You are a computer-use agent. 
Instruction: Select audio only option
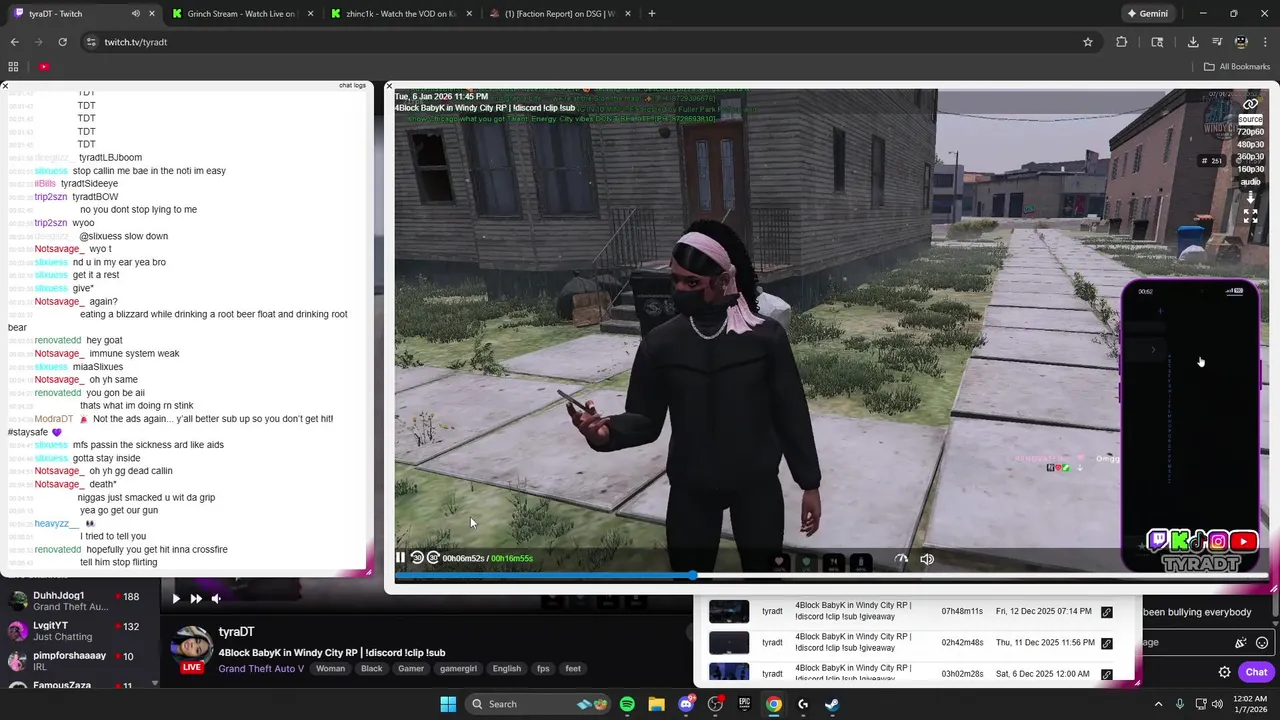1250,182
